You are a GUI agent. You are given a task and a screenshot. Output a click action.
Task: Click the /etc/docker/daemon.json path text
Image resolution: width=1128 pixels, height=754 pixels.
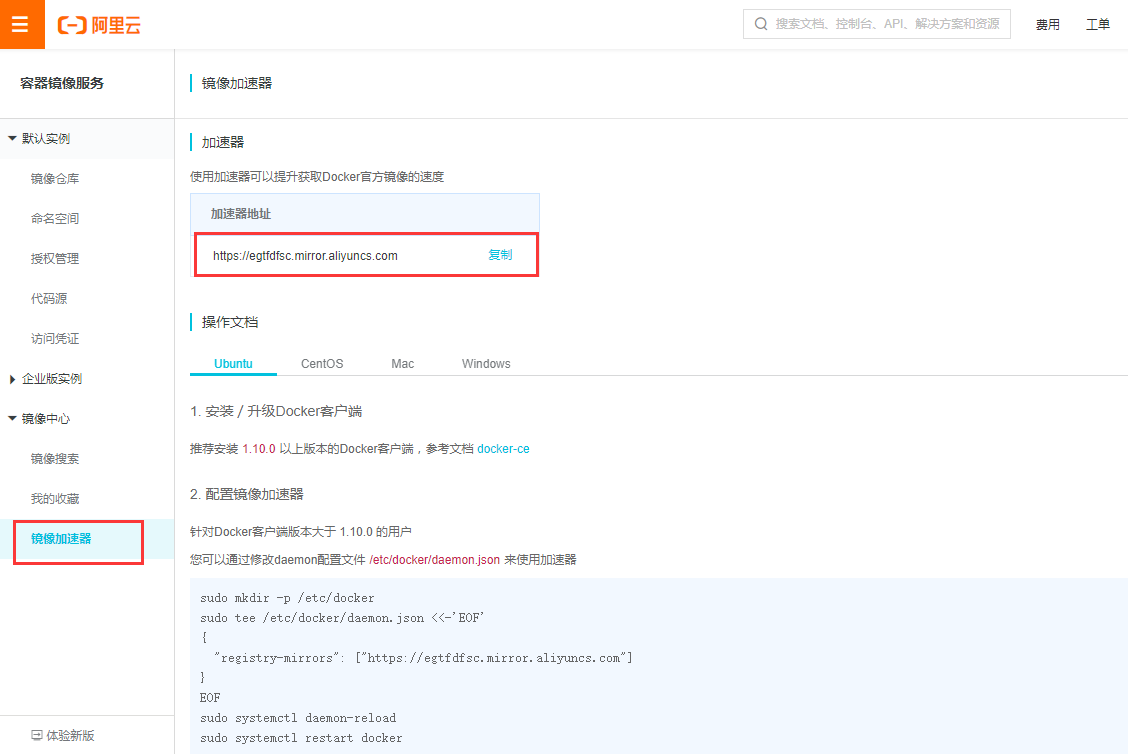(435, 559)
